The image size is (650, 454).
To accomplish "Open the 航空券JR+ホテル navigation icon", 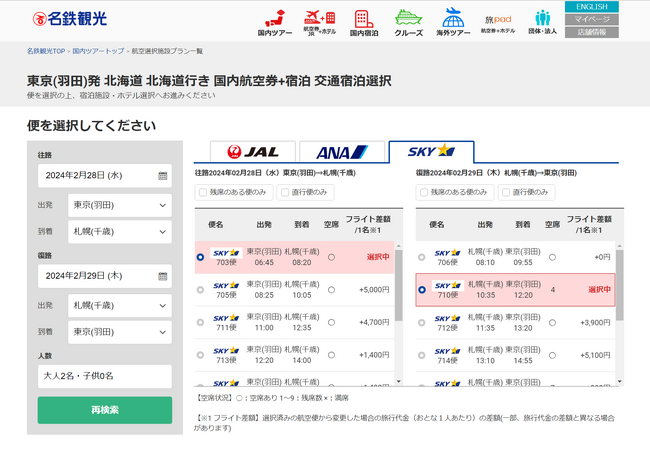I will tap(320, 23).
